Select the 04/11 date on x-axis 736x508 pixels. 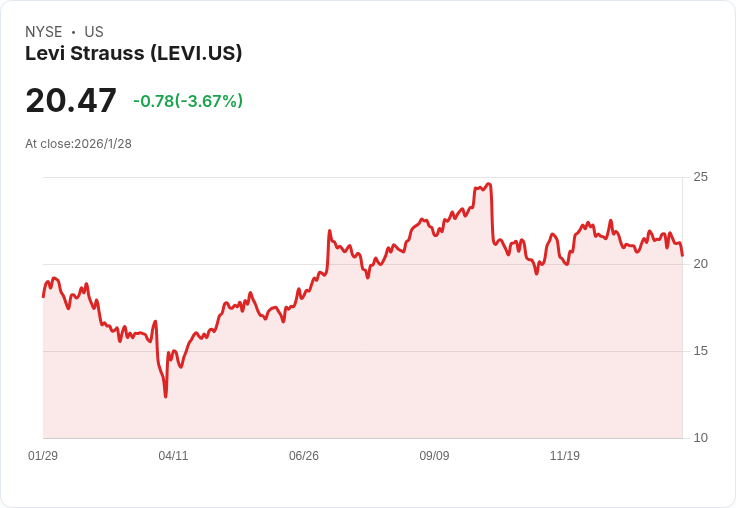pyautogui.click(x=173, y=456)
